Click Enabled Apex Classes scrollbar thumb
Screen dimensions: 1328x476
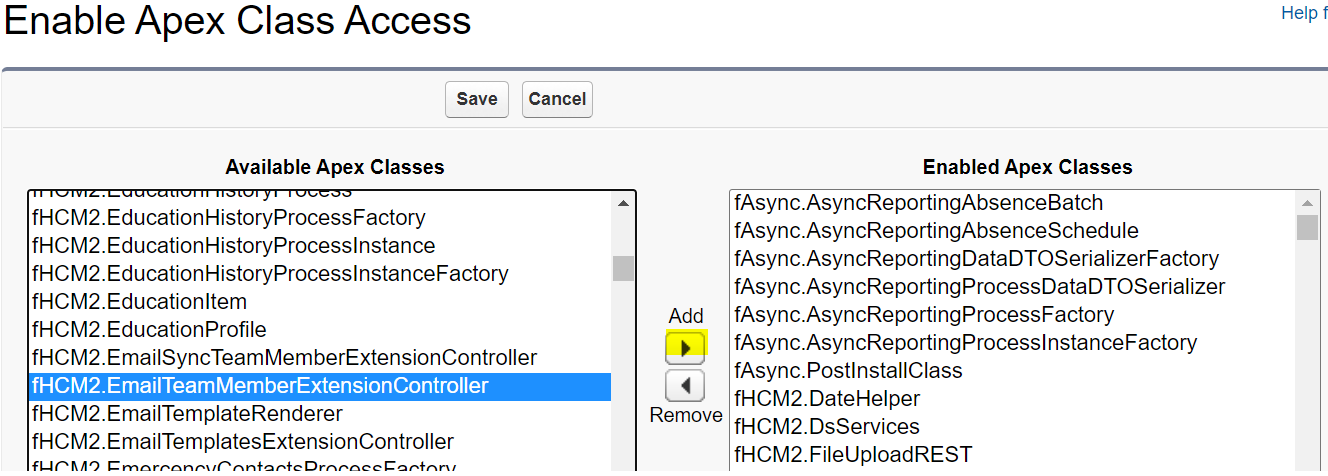pyautogui.click(x=1306, y=228)
